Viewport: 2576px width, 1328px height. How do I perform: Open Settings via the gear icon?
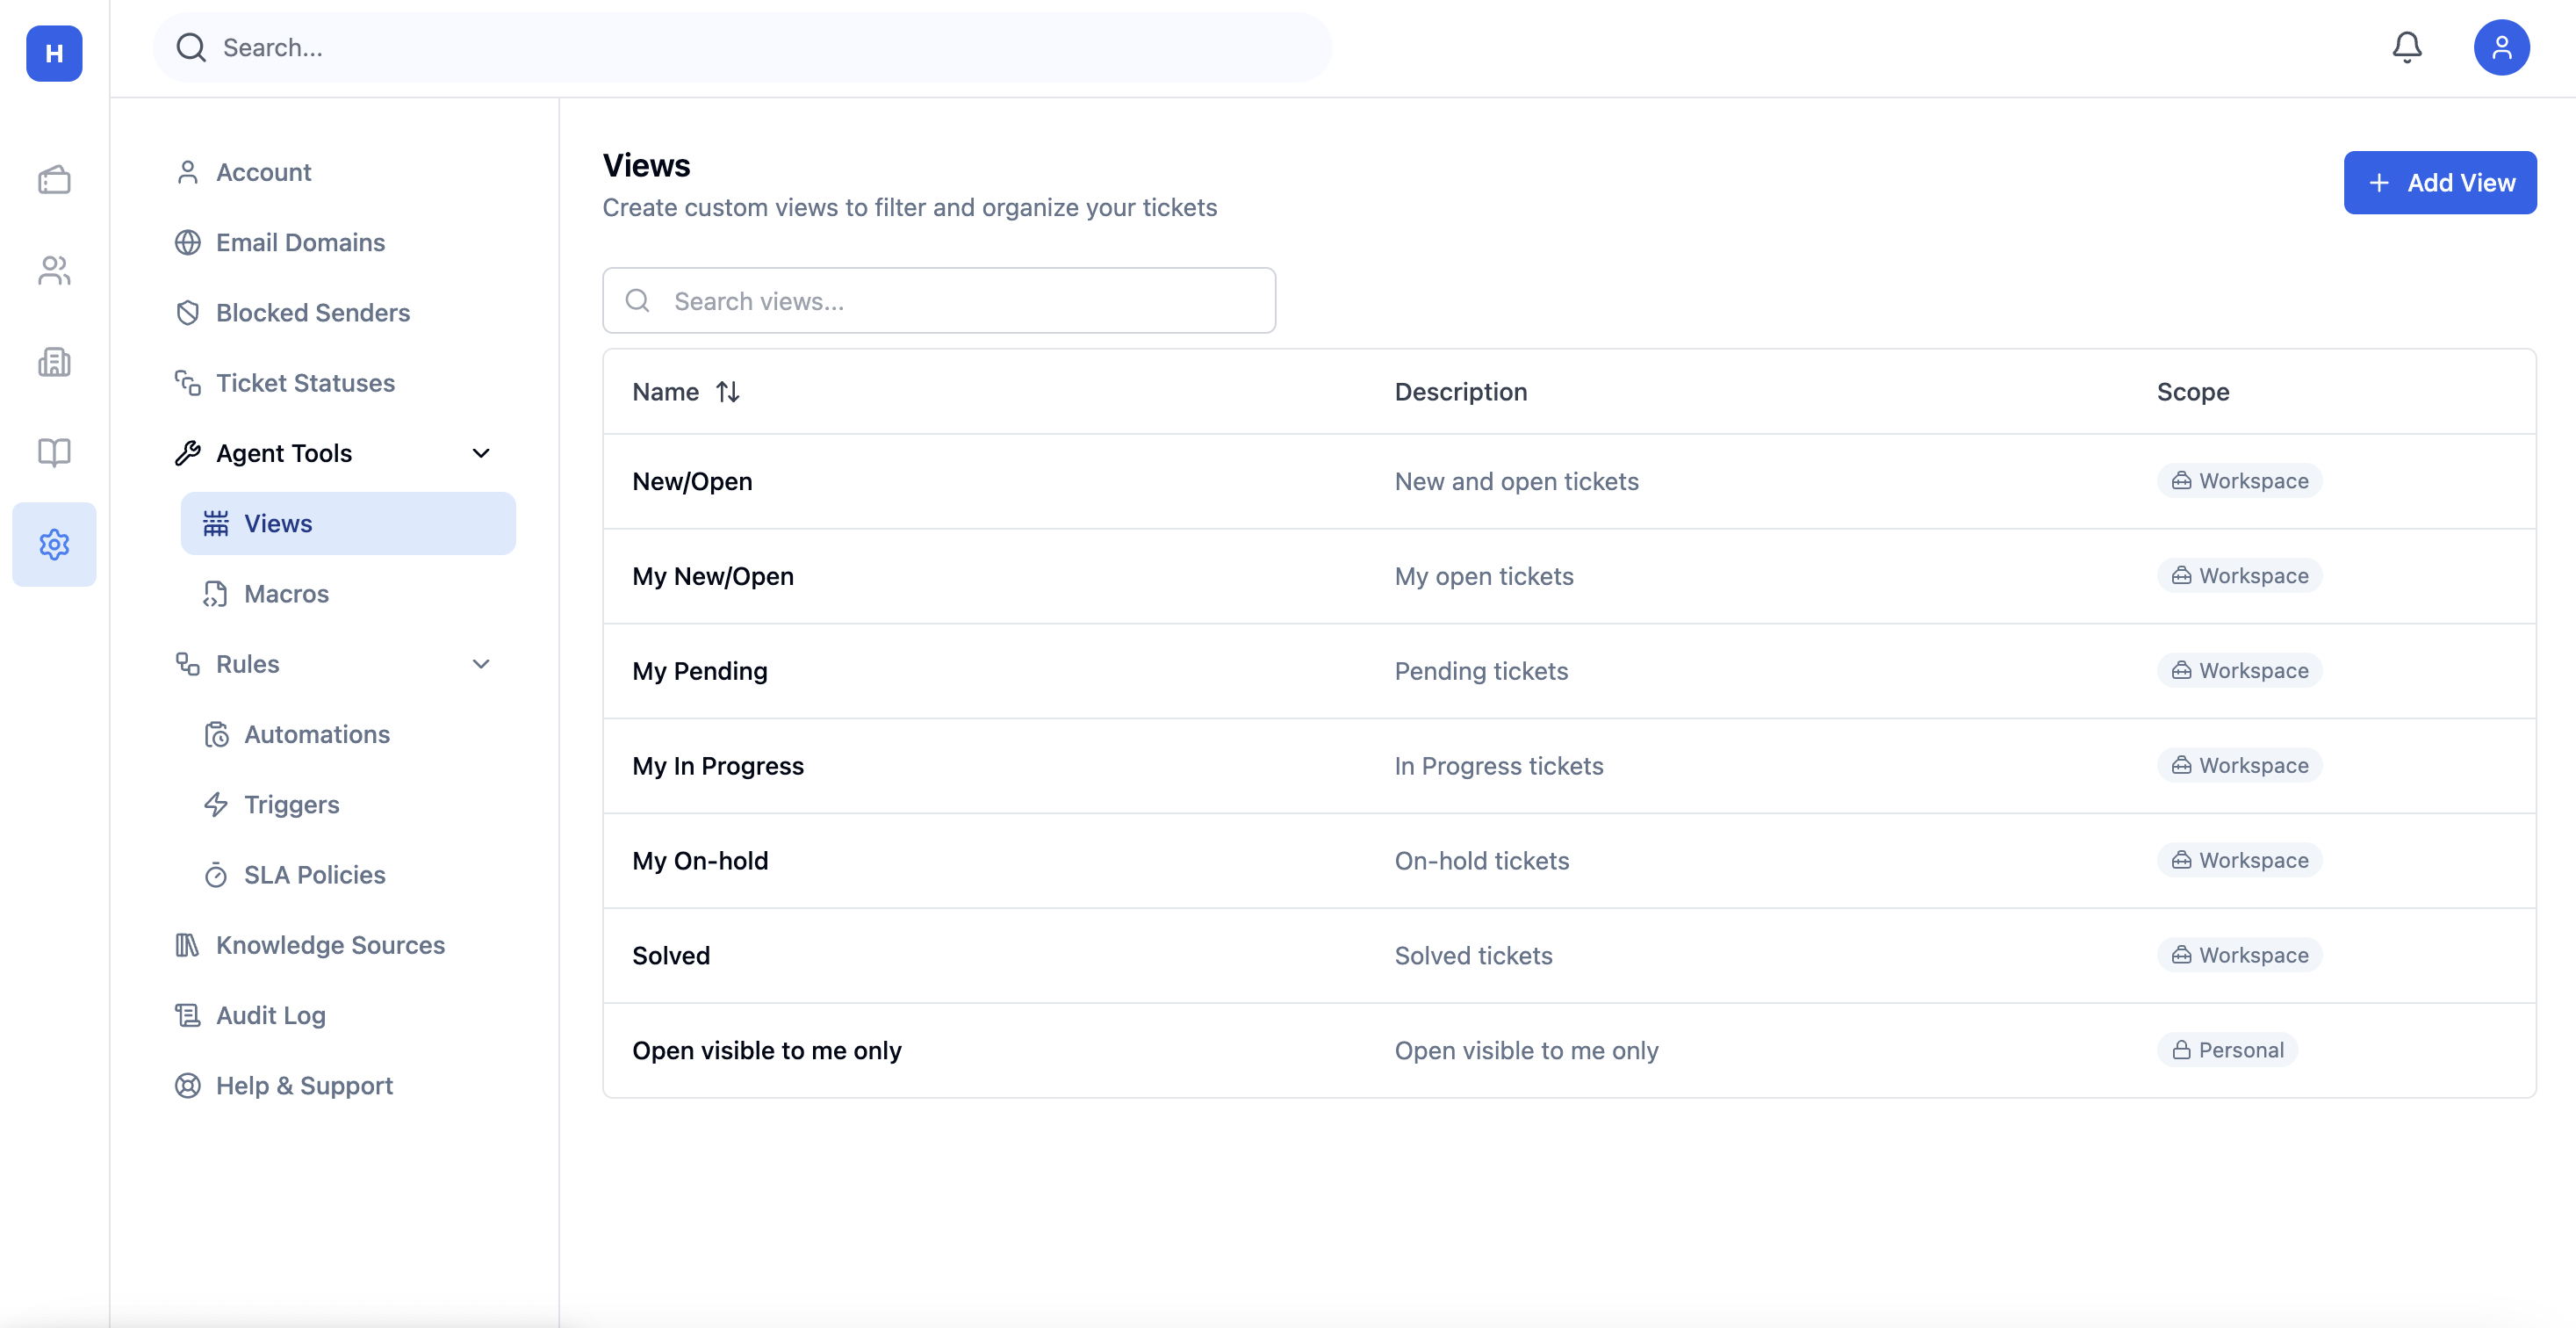coord(53,544)
